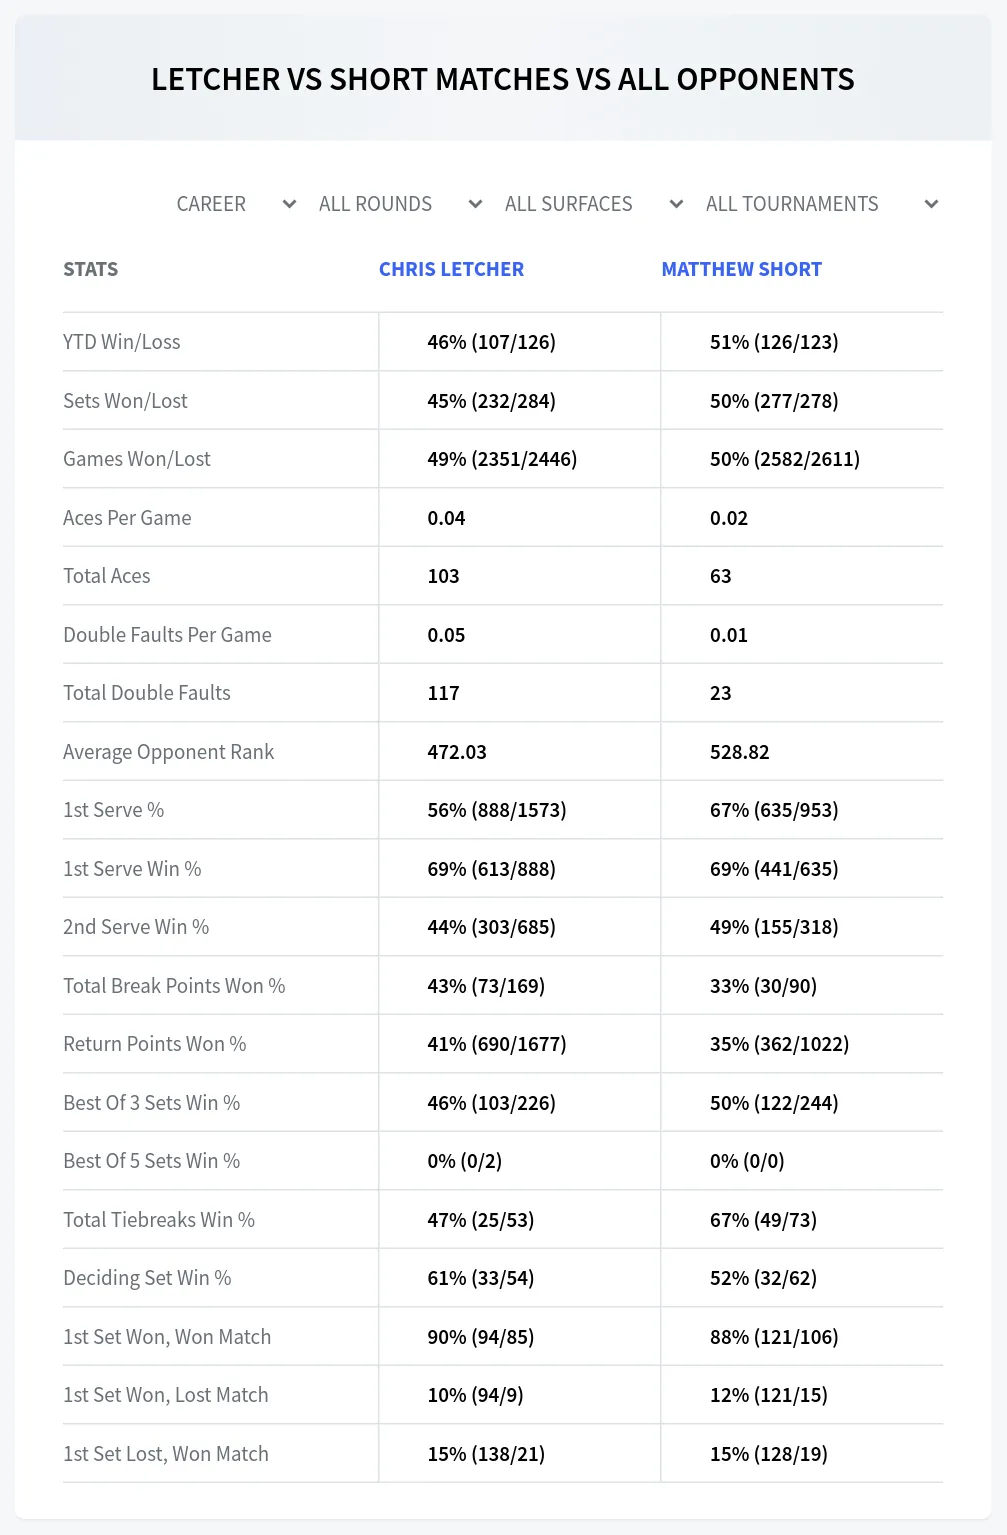The height and width of the screenshot is (1535, 1007).
Task: Click the 0.04 aces per game value
Action: 446,518
